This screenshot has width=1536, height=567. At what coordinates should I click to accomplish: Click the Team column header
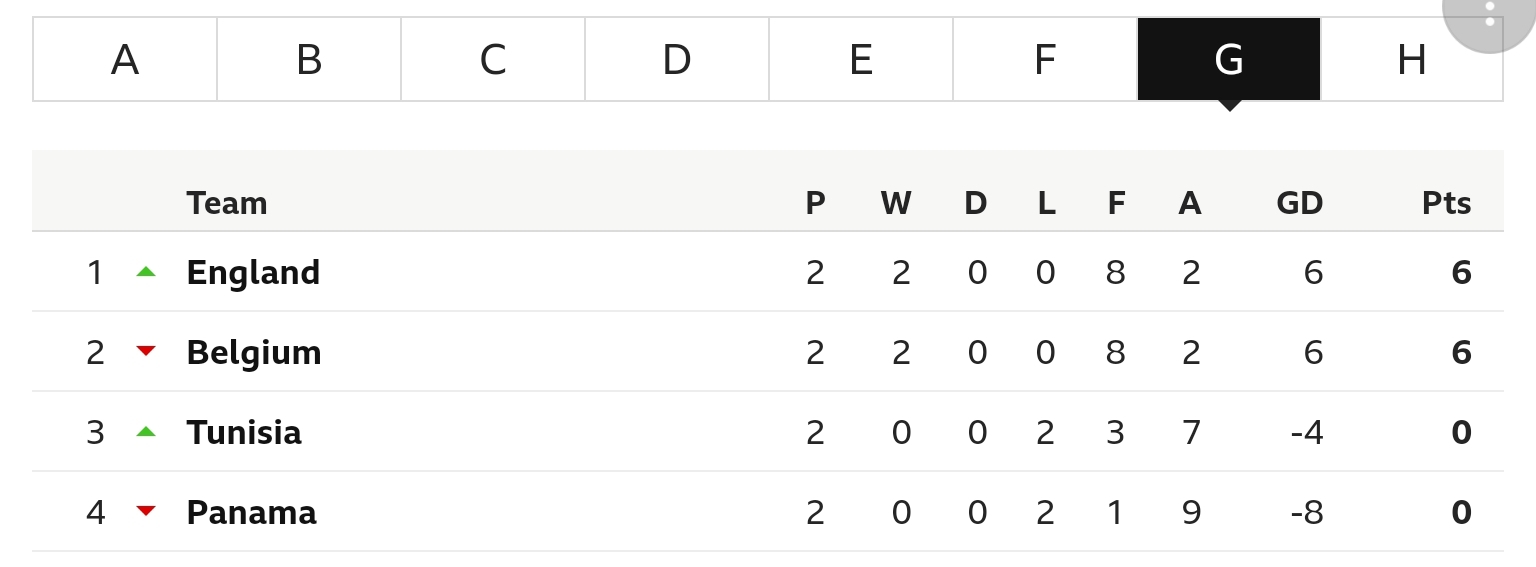(x=227, y=203)
